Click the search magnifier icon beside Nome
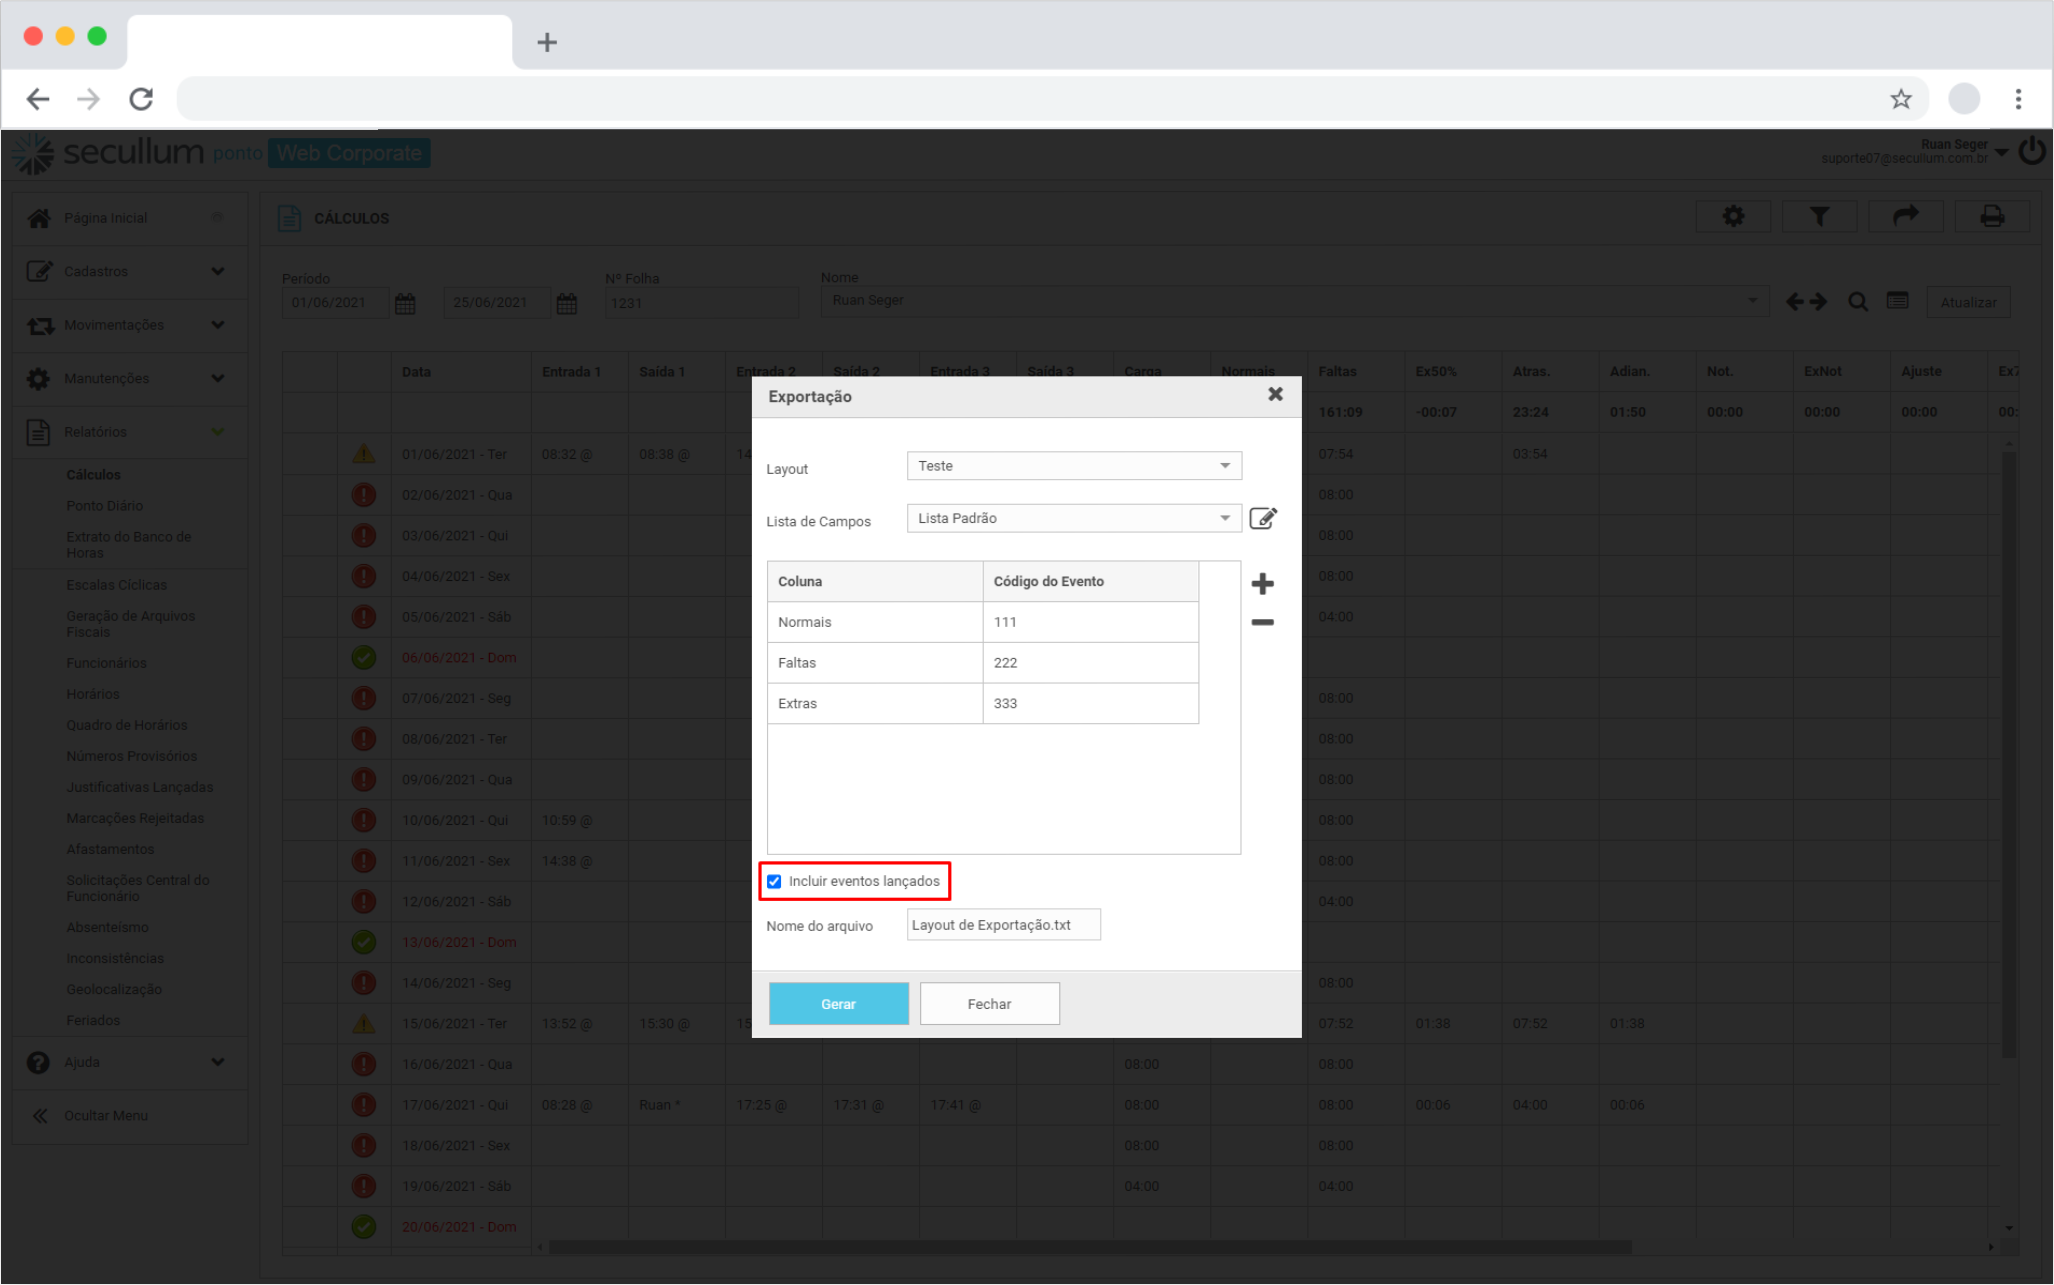The image size is (2054, 1285). [1858, 302]
